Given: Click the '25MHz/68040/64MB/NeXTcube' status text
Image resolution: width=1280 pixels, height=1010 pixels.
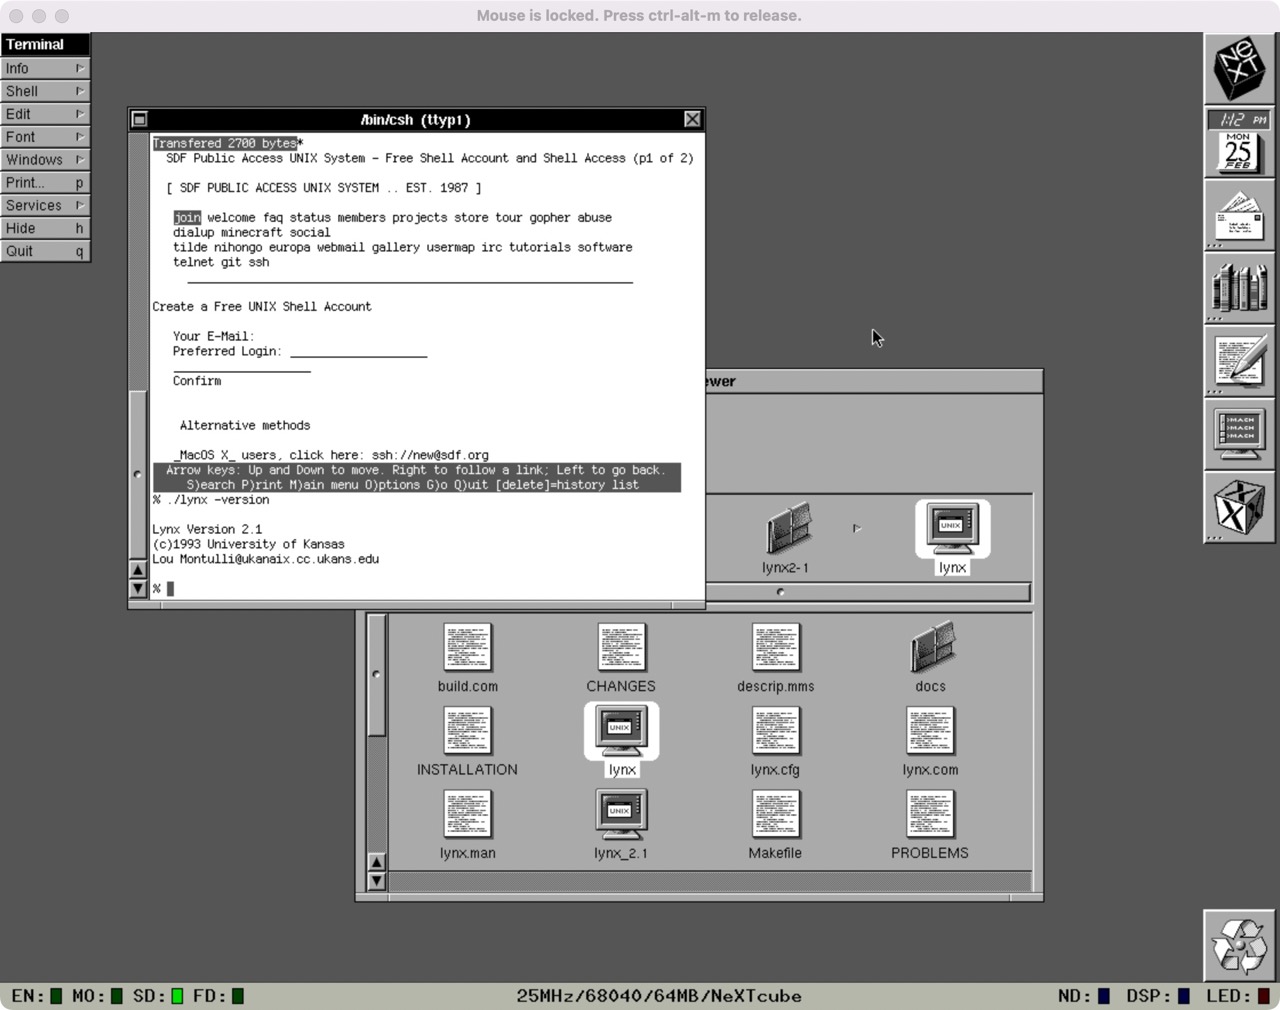Looking at the screenshot, I should 659,996.
